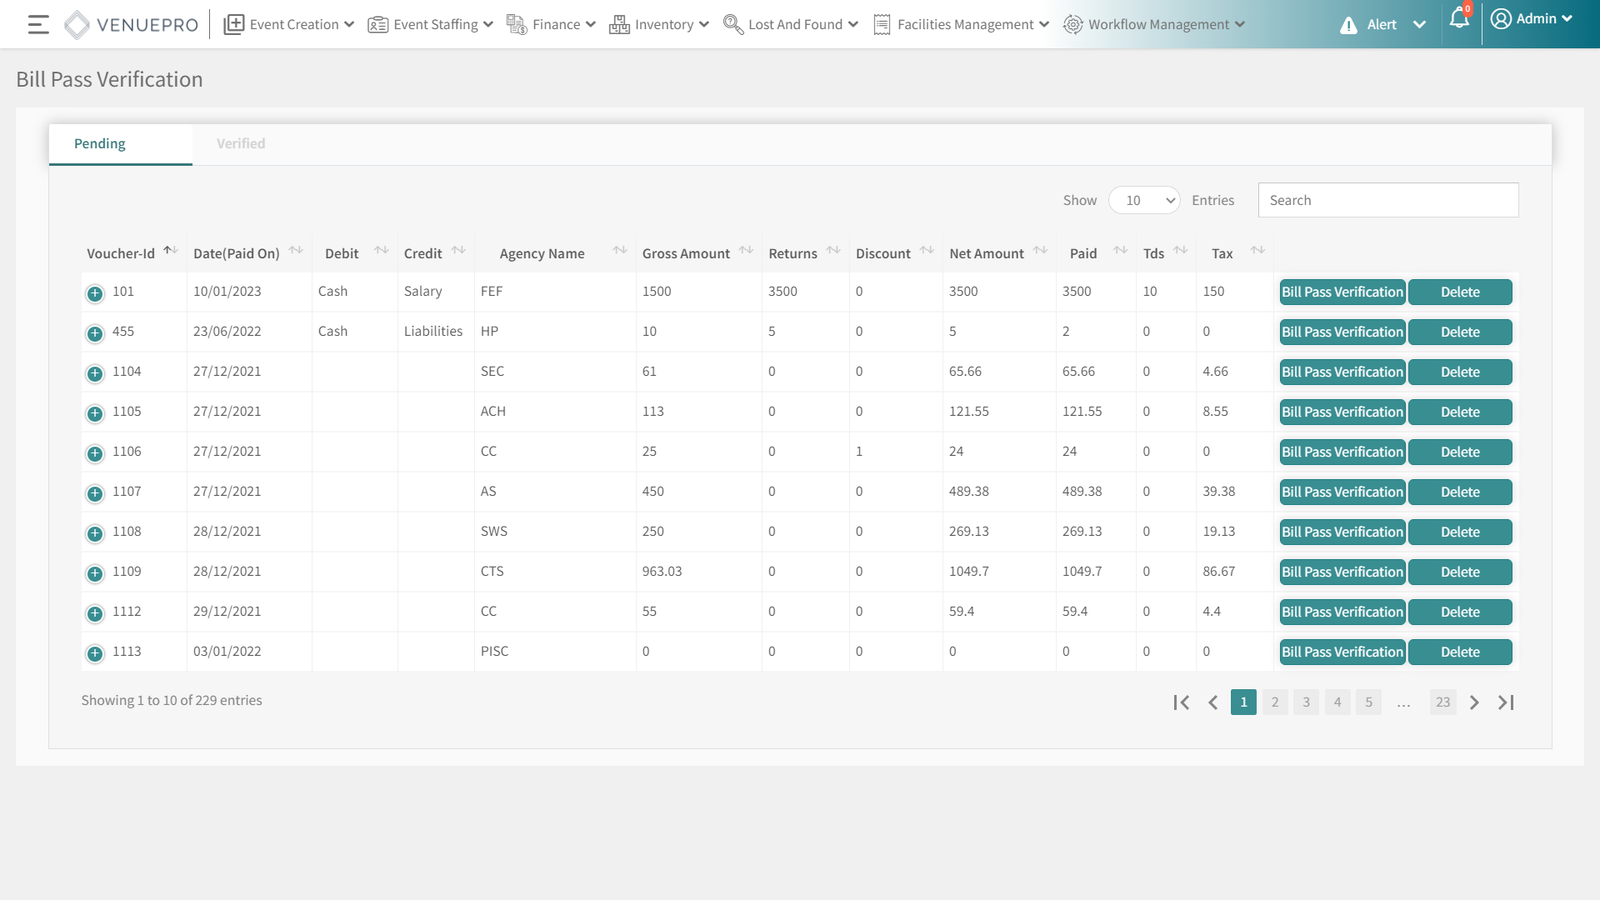
Task: Sort by Voucher-Id column arrows
Action: [x=170, y=251]
